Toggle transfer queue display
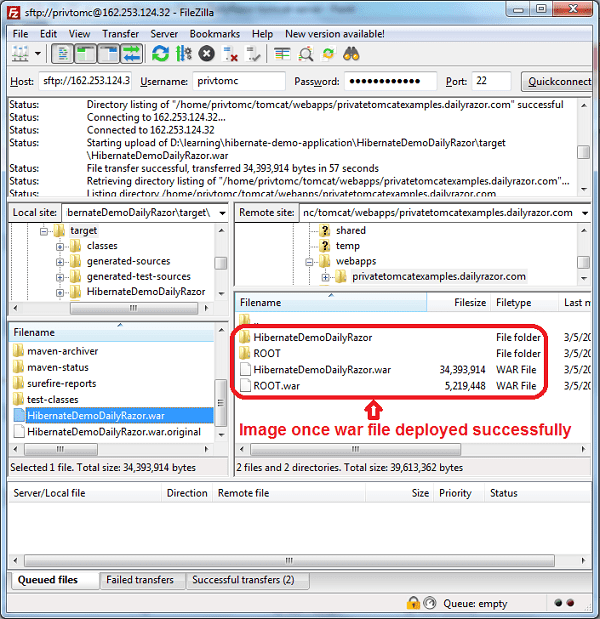 tap(131, 54)
